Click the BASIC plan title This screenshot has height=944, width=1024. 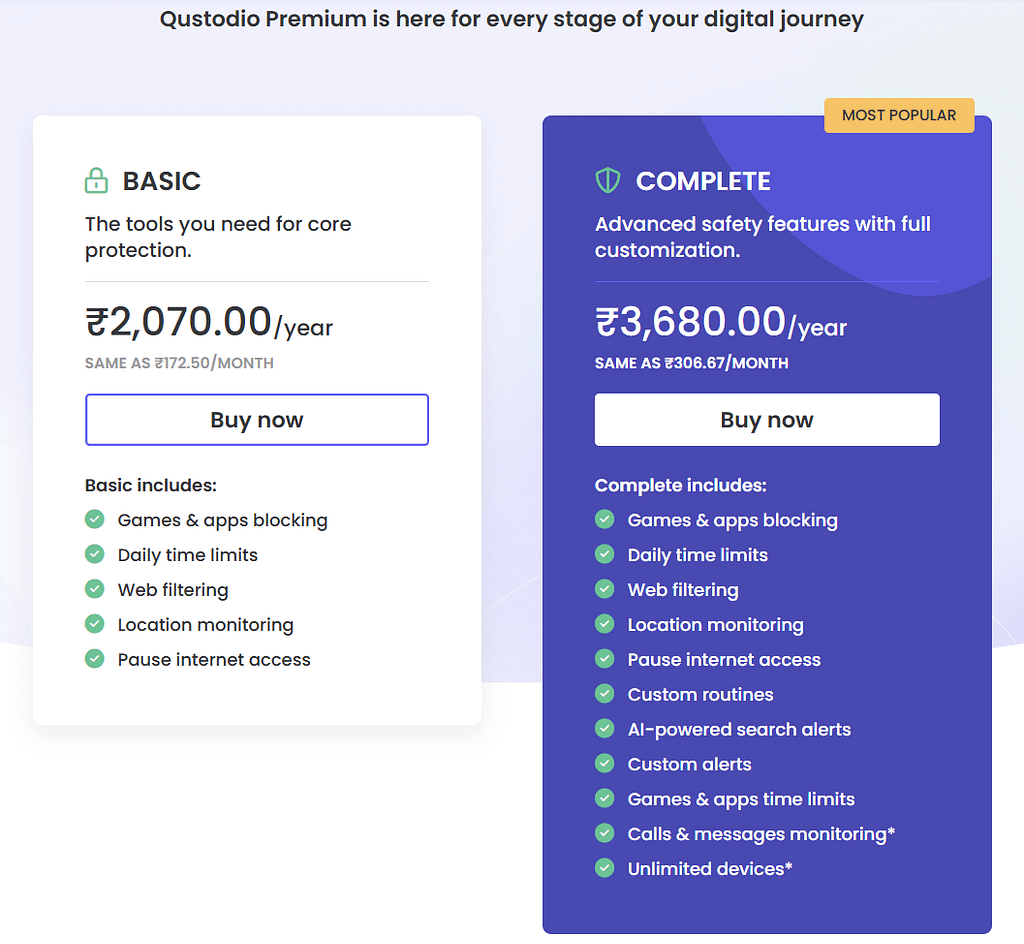(x=161, y=181)
